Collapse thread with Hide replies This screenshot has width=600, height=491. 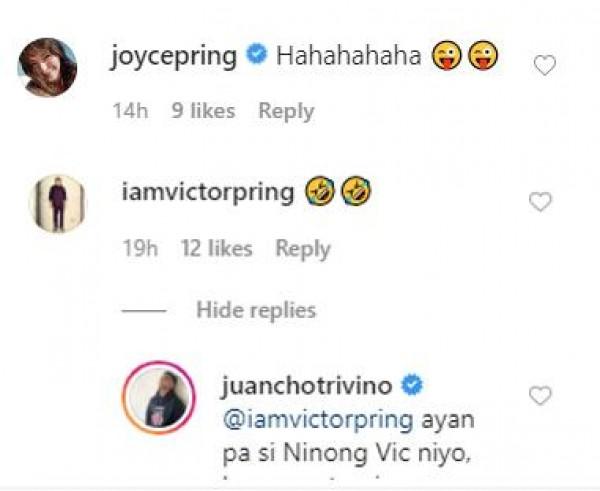click(x=256, y=310)
